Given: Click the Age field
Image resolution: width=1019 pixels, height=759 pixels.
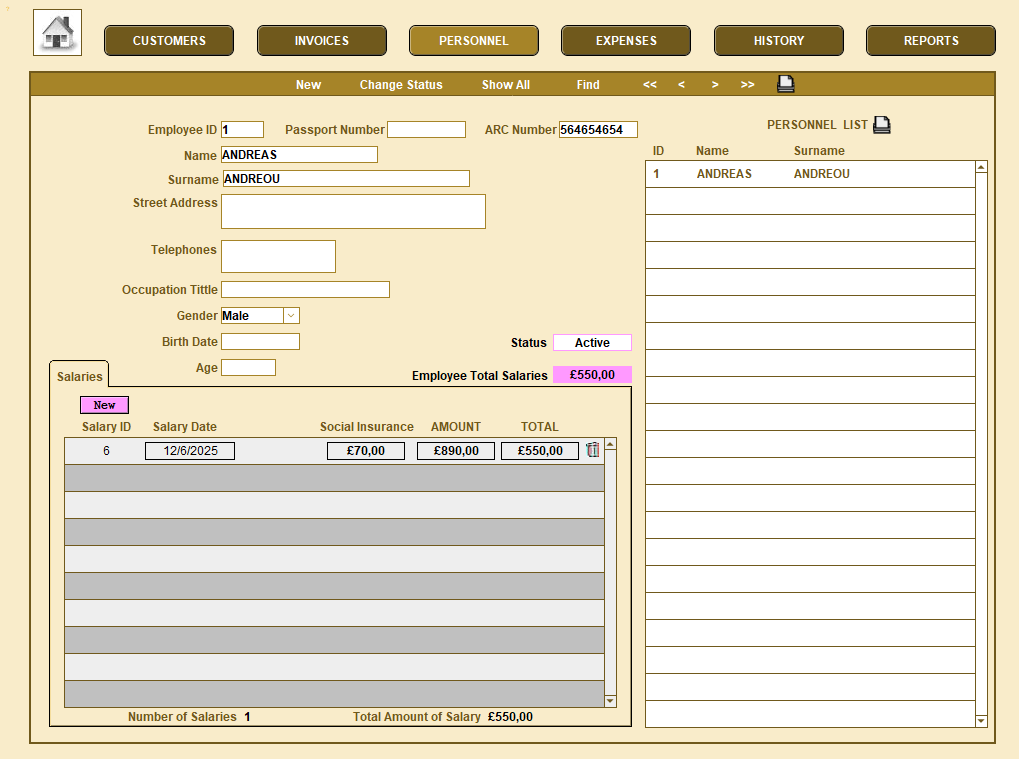Looking at the screenshot, I should pyautogui.click(x=248, y=367).
